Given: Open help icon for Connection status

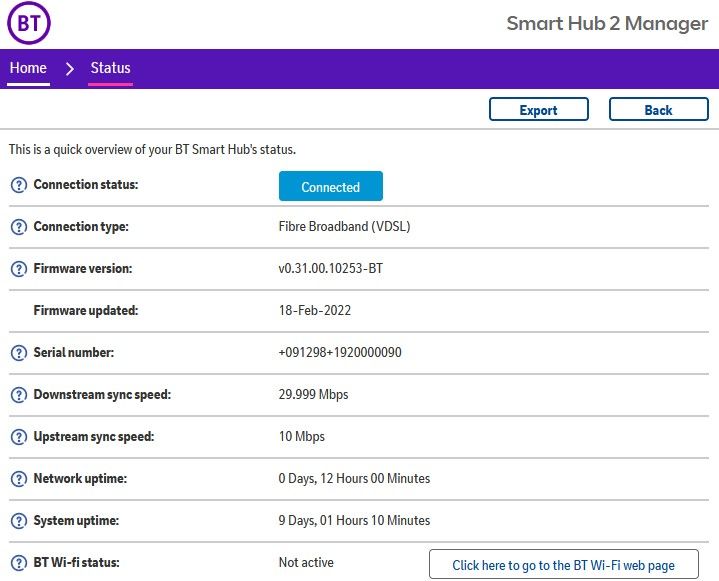Looking at the screenshot, I should (x=18, y=185).
